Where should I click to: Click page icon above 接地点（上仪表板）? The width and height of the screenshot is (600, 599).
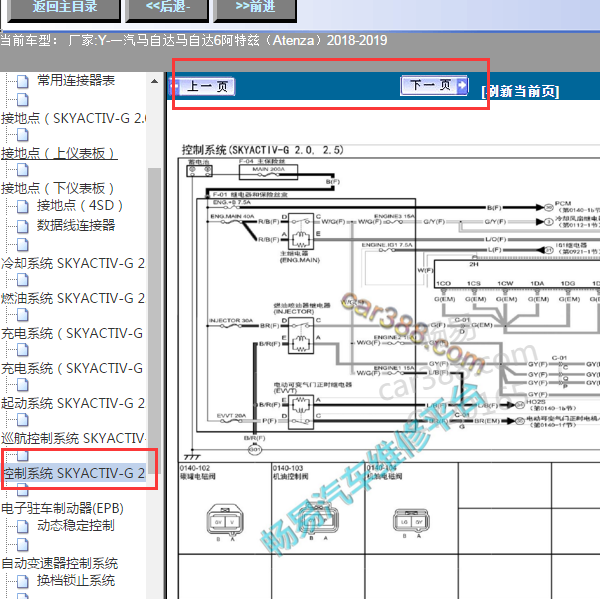click(x=23, y=135)
